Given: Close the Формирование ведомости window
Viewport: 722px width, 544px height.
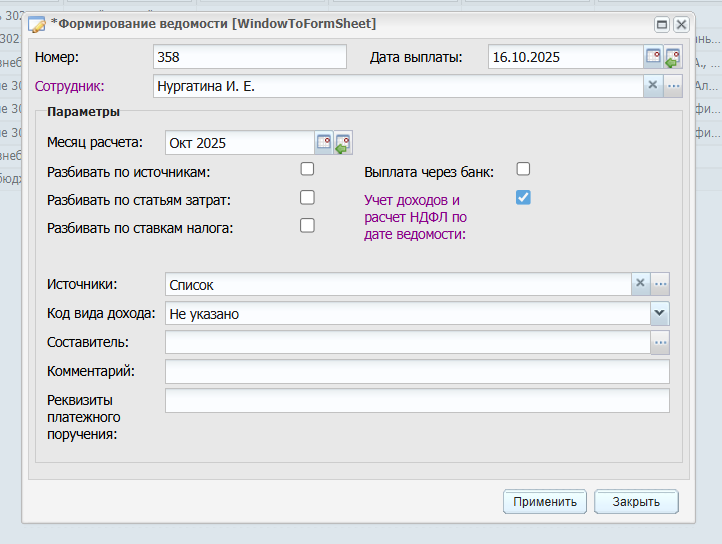Looking at the screenshot, I should pos(681,24).
